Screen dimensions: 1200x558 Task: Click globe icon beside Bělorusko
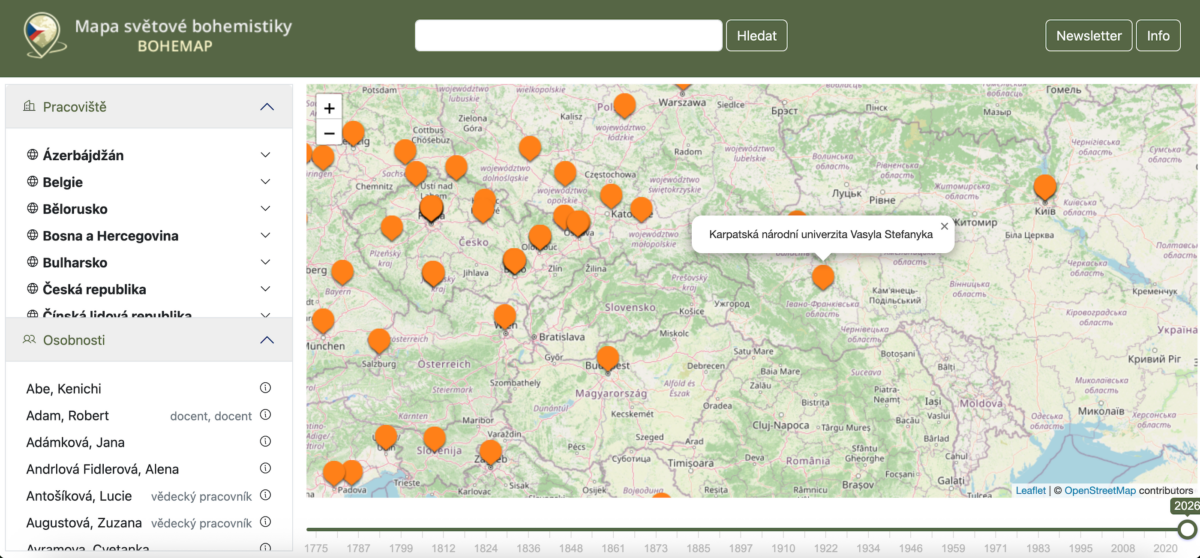[x=32, y=209]
